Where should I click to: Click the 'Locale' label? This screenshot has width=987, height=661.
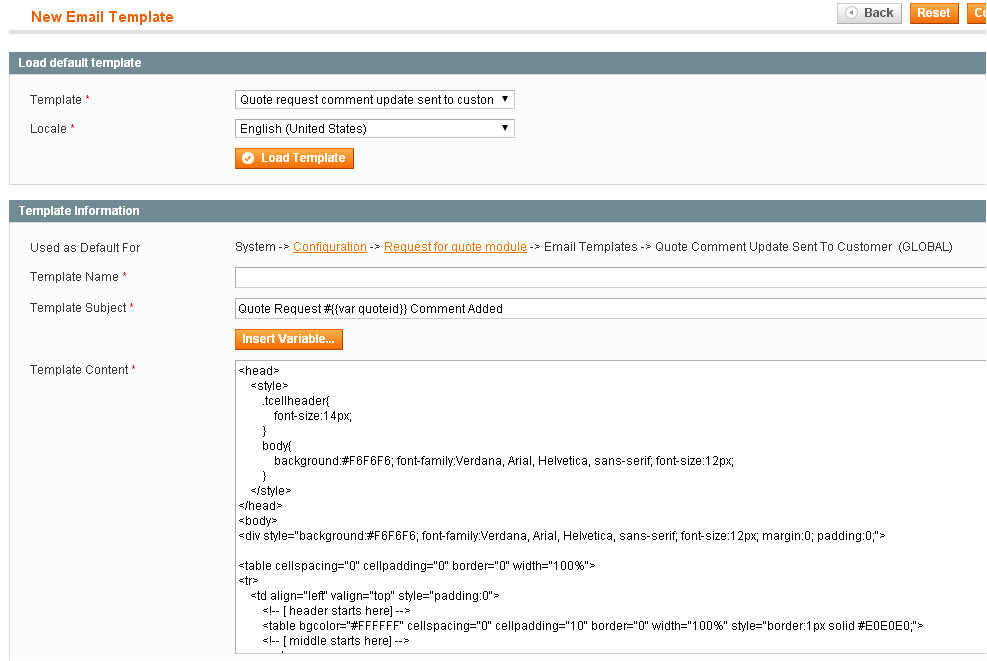[x=48, y=129]
